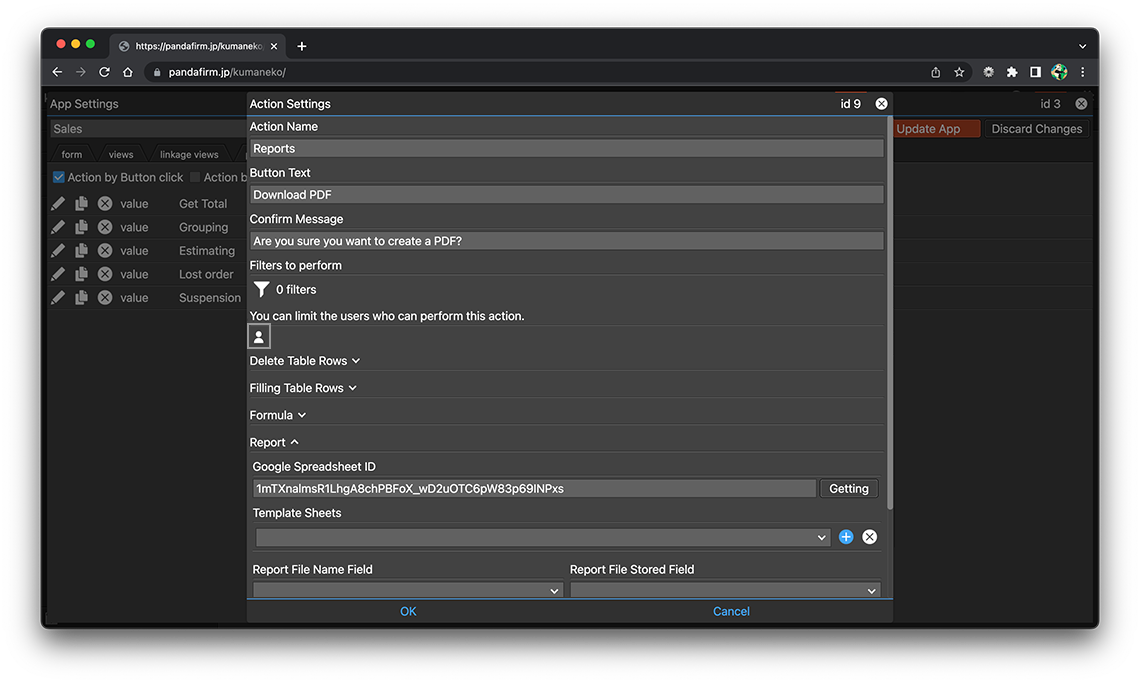Collapse the Report section

tap(274, 442)
